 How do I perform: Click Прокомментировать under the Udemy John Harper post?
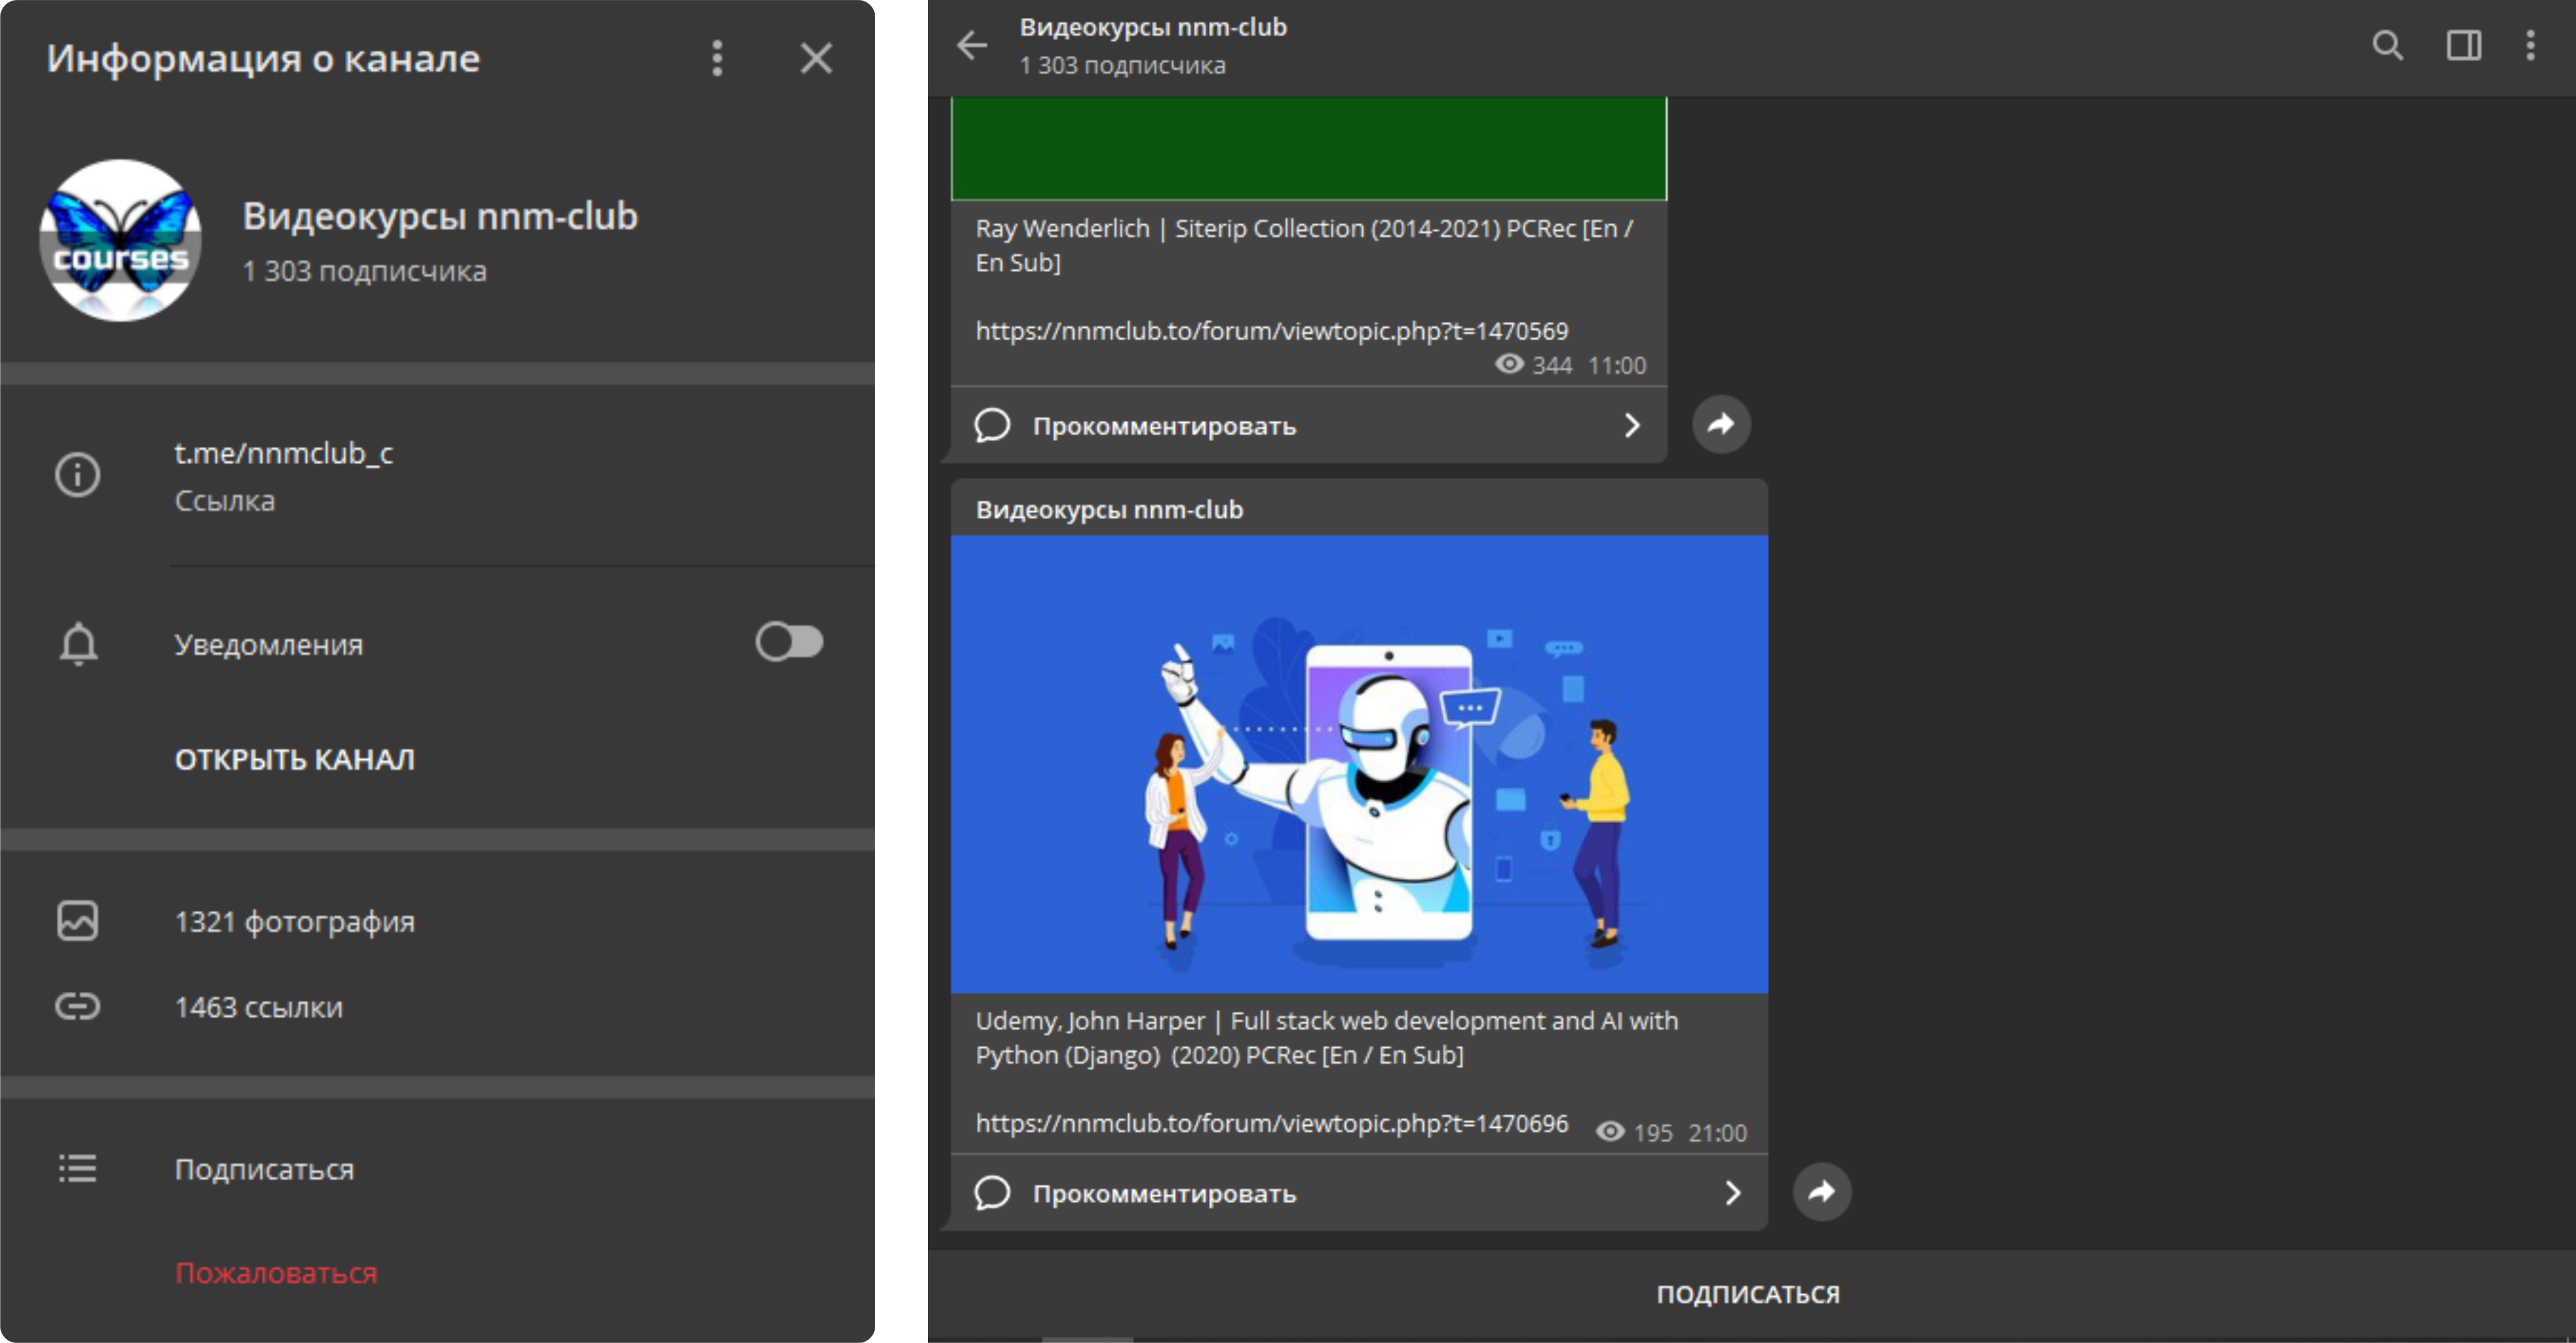pos(1164,1194)
